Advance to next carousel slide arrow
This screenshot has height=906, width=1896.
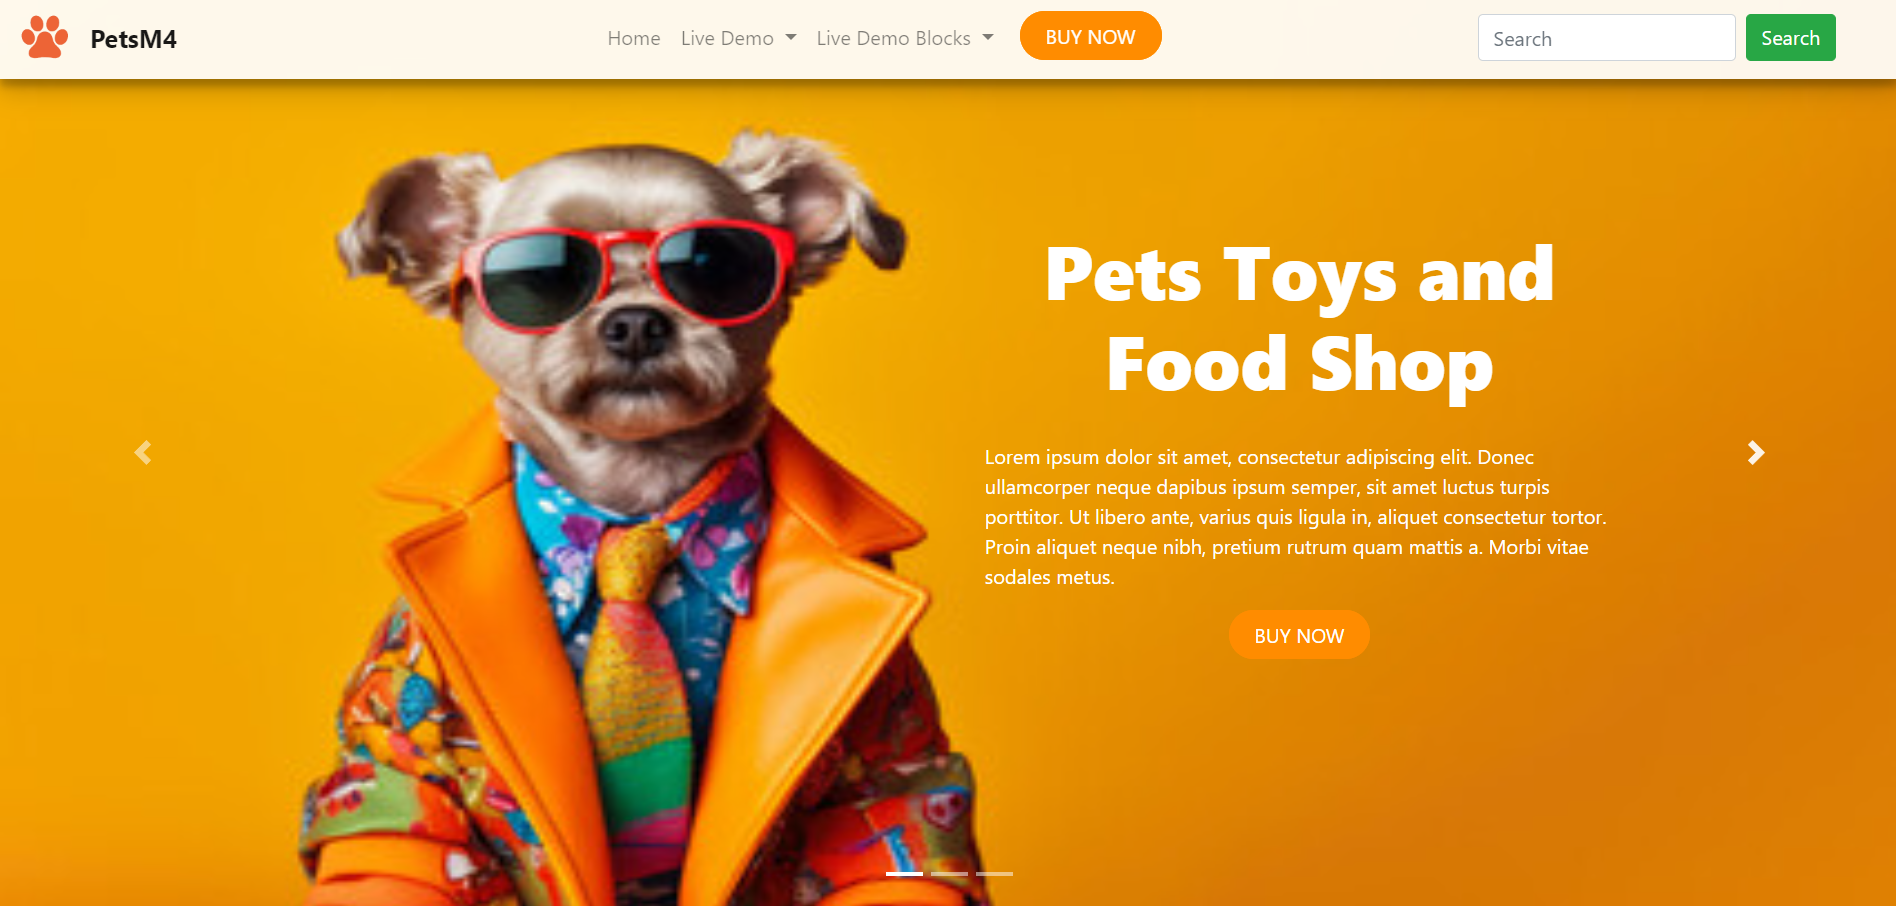(x=1756, y=453)
